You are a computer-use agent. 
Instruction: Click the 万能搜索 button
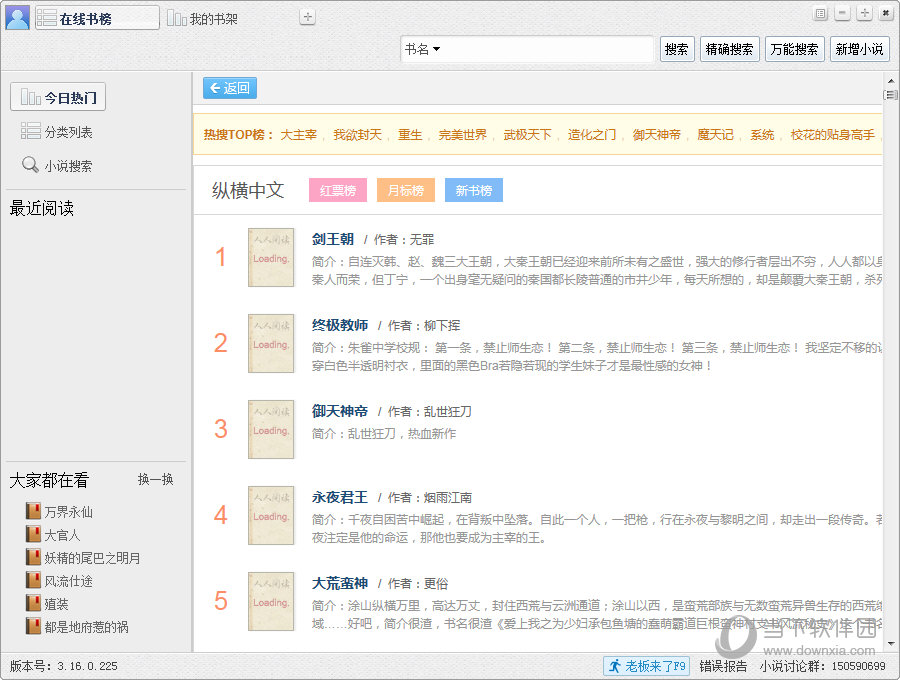click(794, 49)
